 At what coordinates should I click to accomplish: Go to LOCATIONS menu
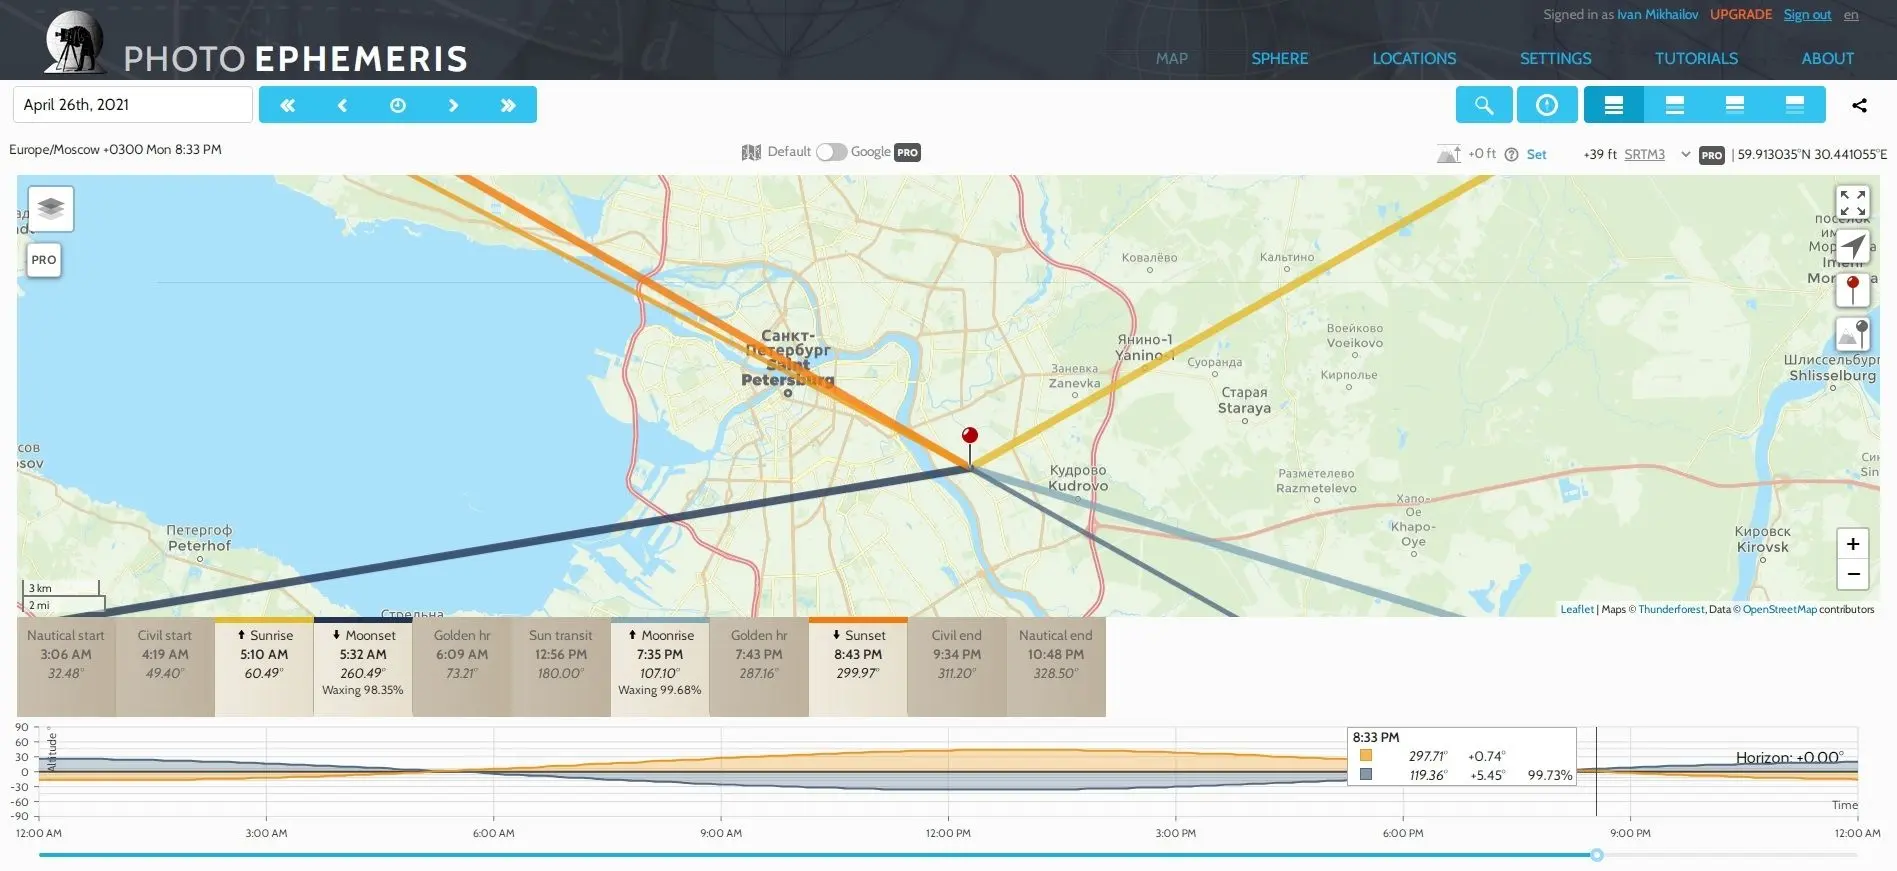click(x=1413, y=58)
